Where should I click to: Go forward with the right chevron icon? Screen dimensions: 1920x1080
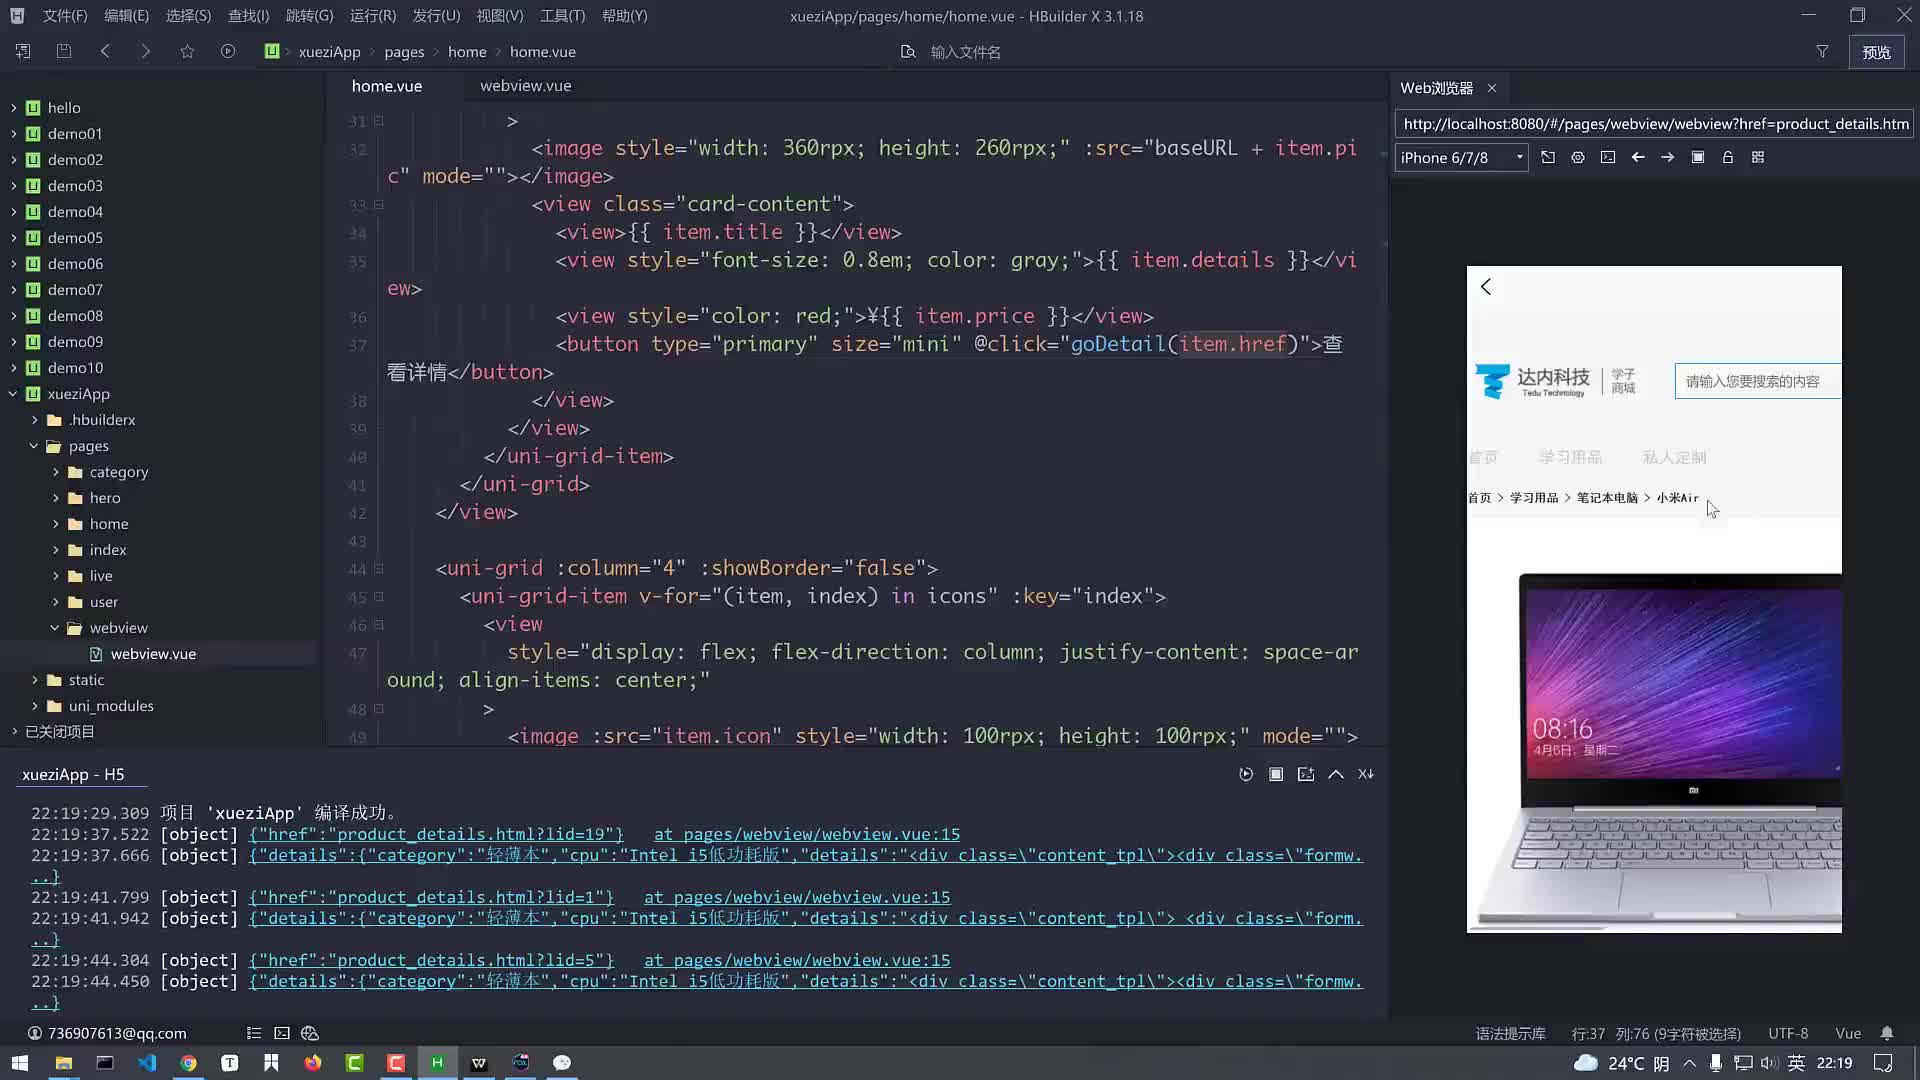point(146,51)
